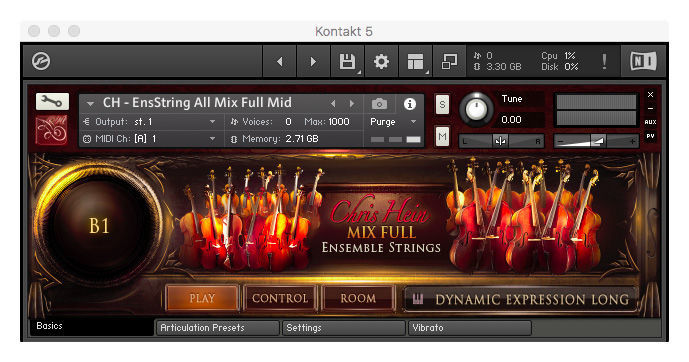Adjust the volume slider
This screenshot has width=689, height=362.
(x=596, y=141)
